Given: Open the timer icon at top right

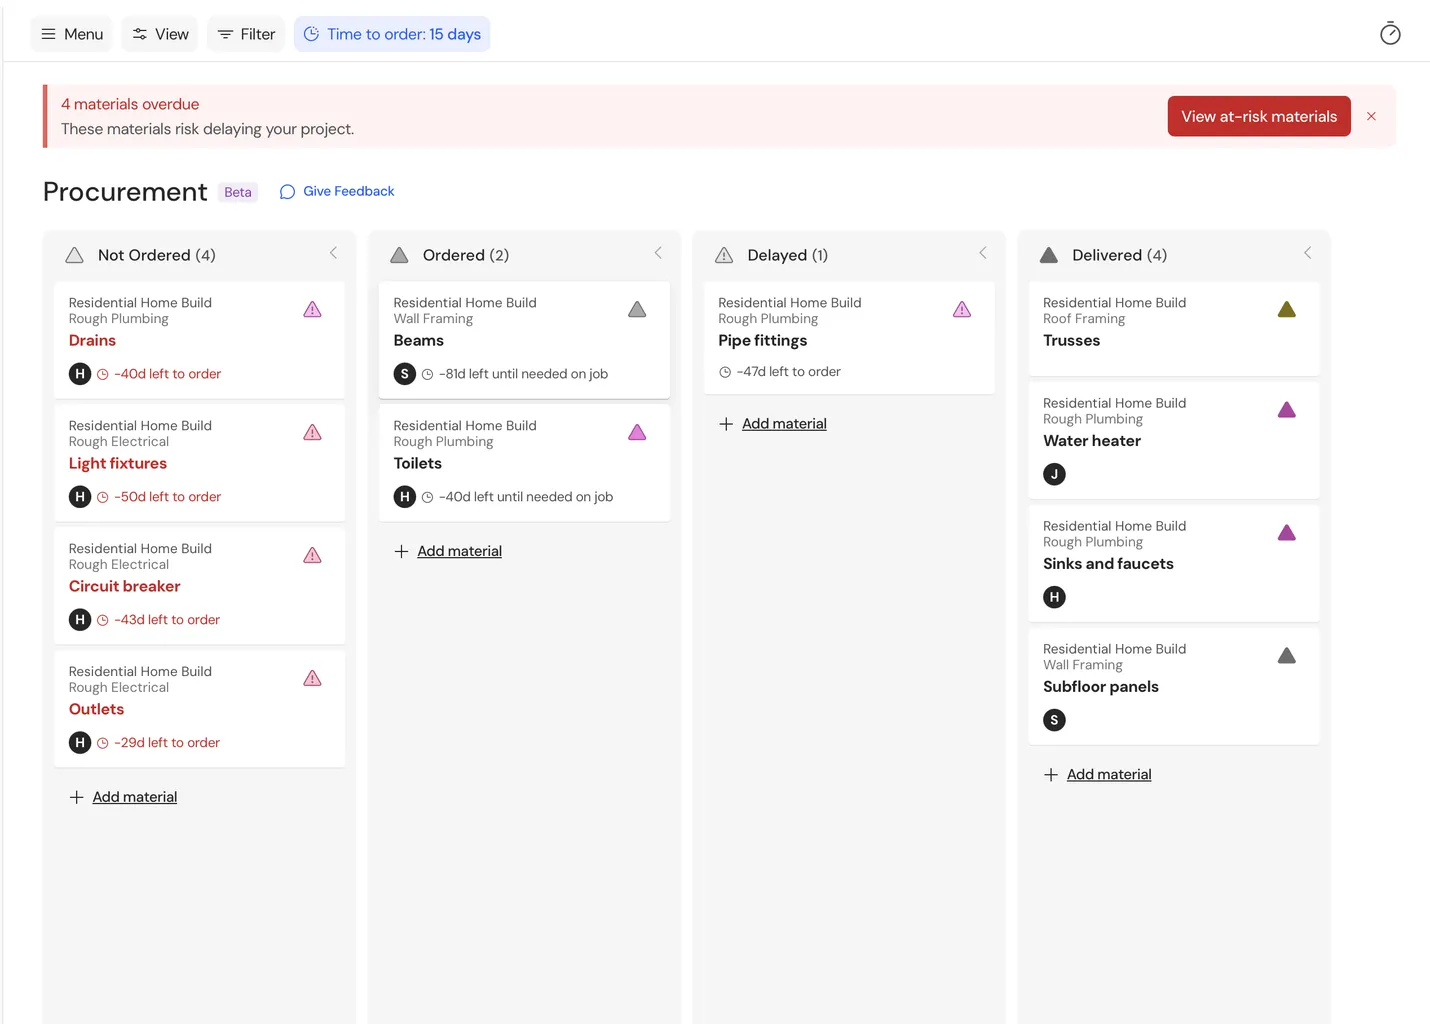Looking at the screenshot, I should coord(1390,34).
